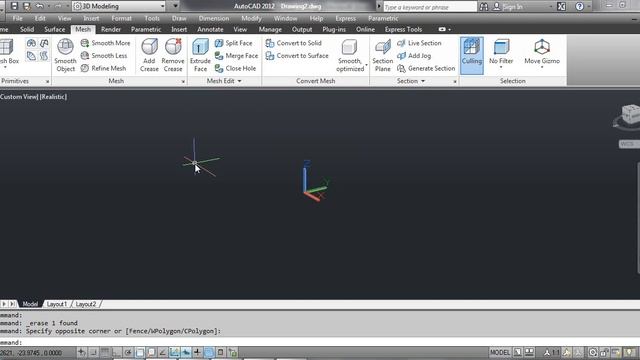Open the Primitives panel dialog launcher arrow
Image resolution: width=640 pixels, height=360 pixels.
pyautogui.click(x=47, y=82)
